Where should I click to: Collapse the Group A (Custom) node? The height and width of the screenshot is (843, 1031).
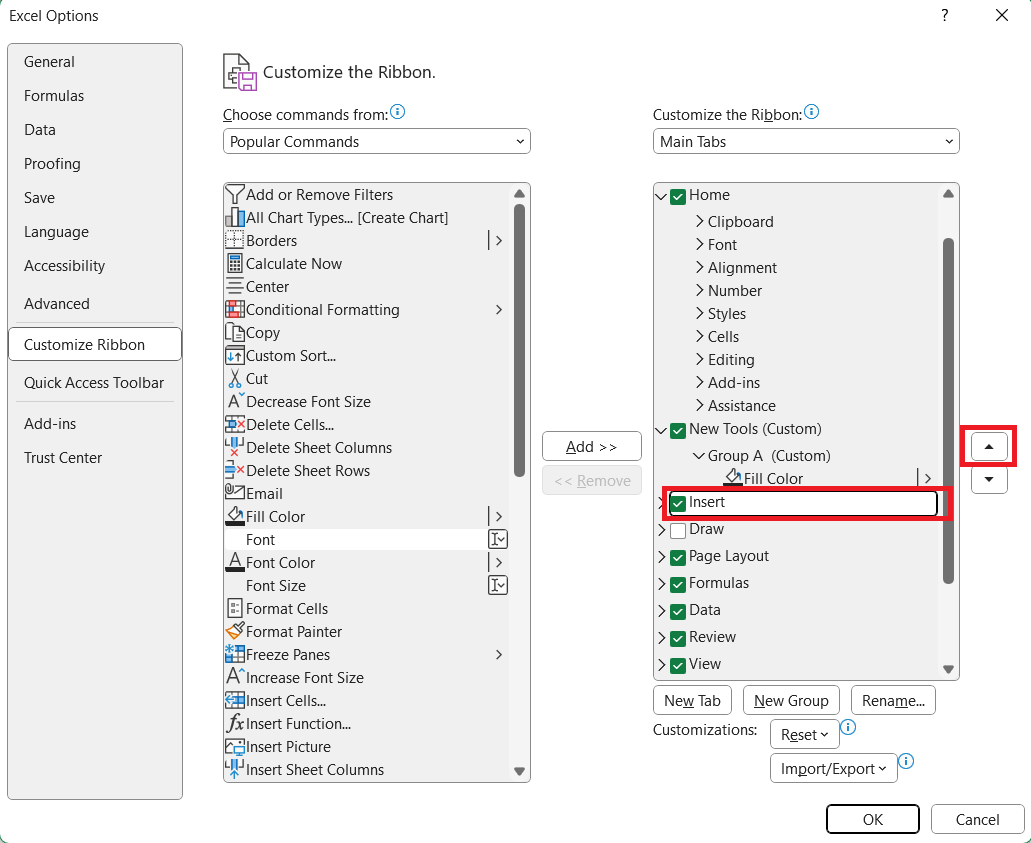tap(699, 456)
